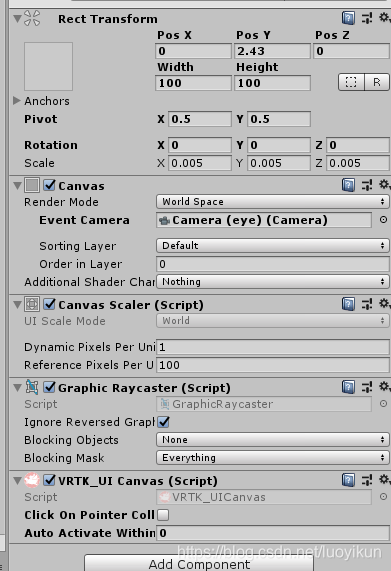The image size is (391, 571).
Task: Collapse the VRTK_UI Canvas component foldout
Action: tap(17, 481)
